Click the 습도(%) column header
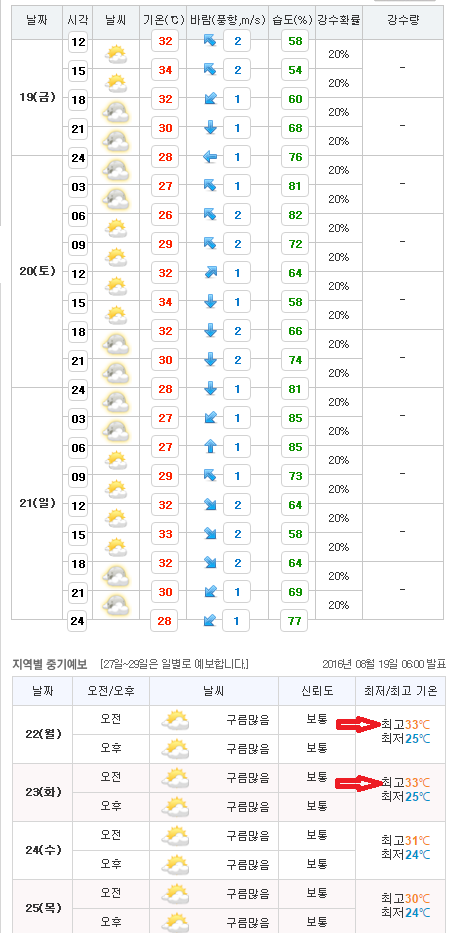The width and height of the screenshot is (451, 933). [292, 20]
